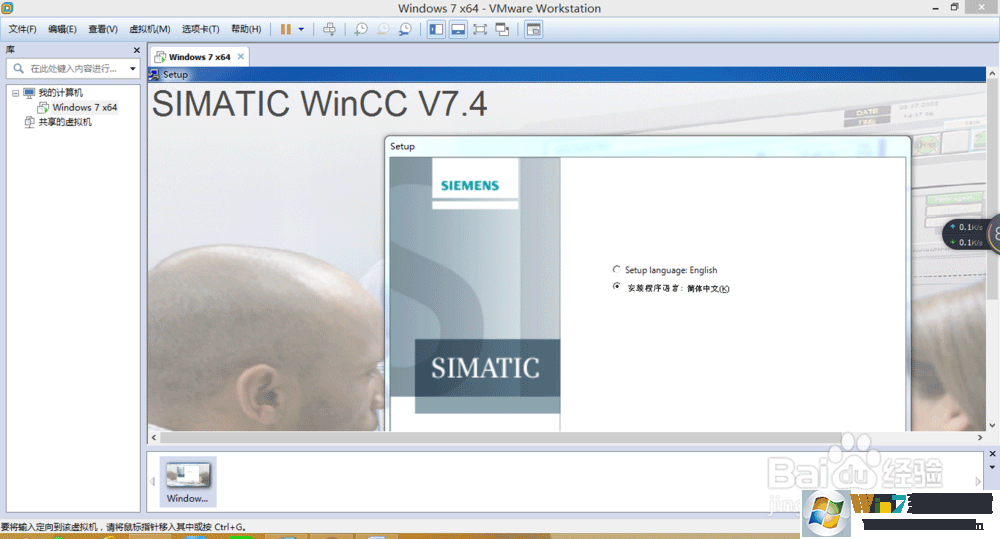
Task: Open the power options dropdown arrow
Action: pyautogui.click(x=301, y=30)
